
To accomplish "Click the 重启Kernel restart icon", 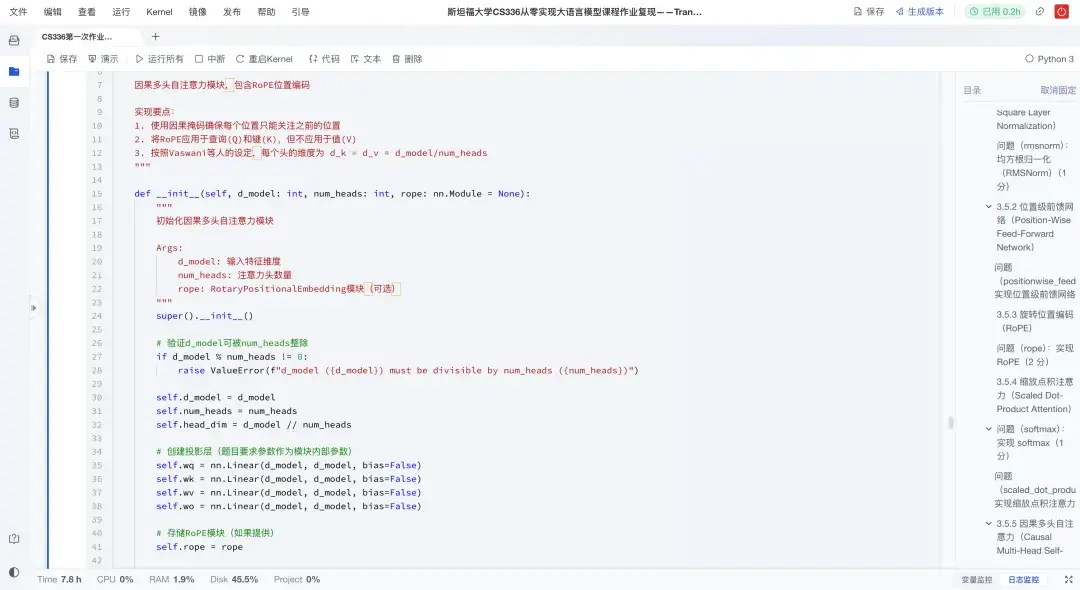I will pos(240,58).
